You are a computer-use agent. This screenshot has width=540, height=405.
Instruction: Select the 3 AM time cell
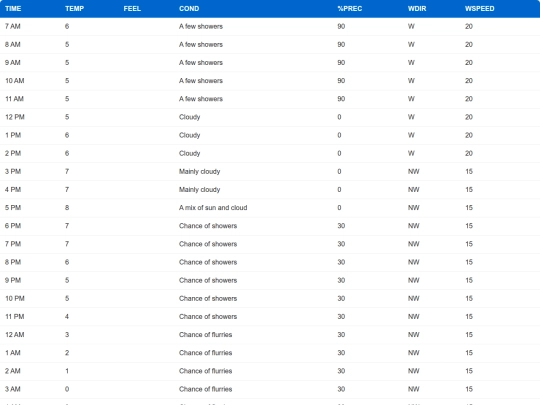13,389
